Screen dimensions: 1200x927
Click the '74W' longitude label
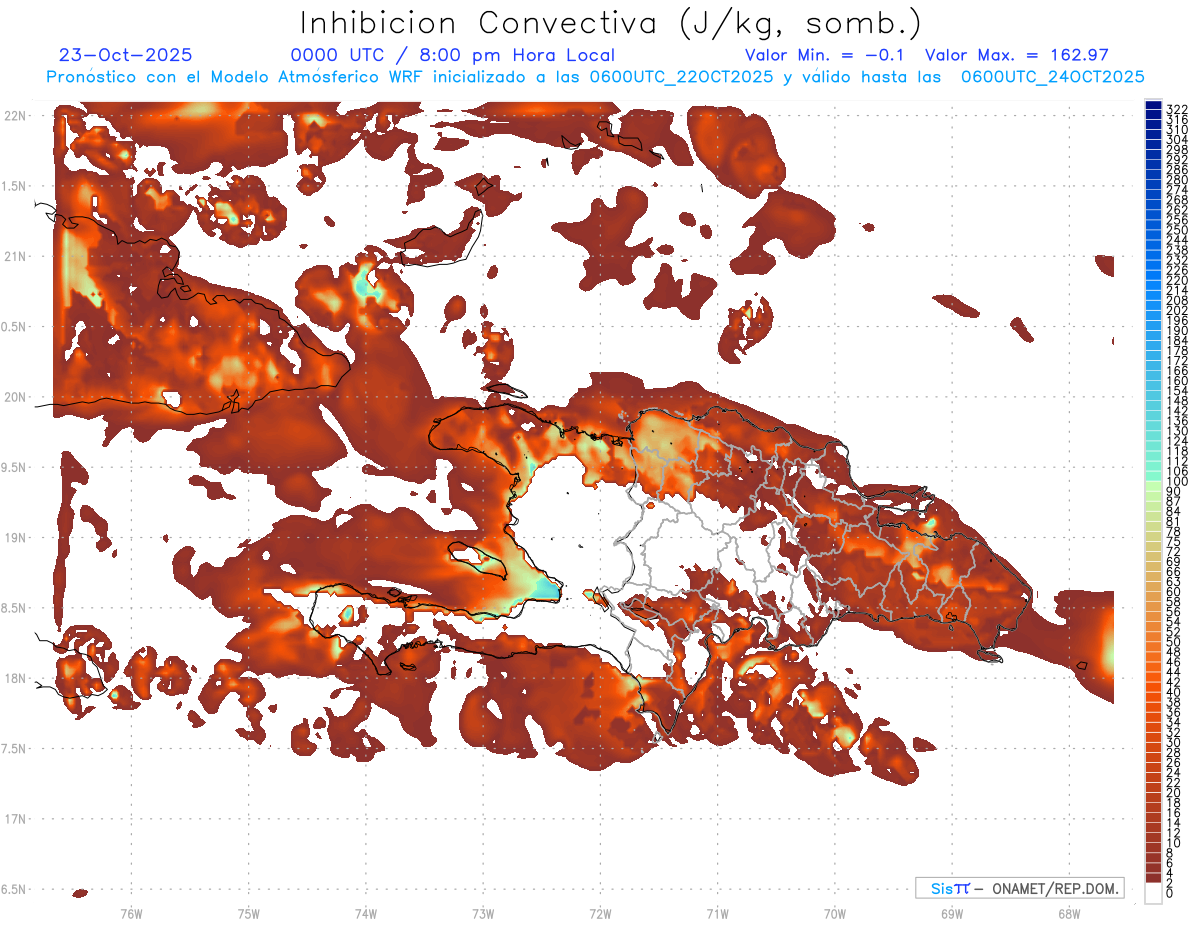tap(365, 913)
